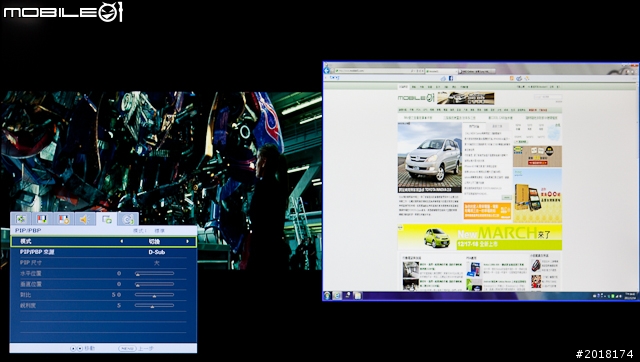Click the File Explorer folder taskbar icon
The width and height of the screenshot is (640, 362).
tap(357, 295)
